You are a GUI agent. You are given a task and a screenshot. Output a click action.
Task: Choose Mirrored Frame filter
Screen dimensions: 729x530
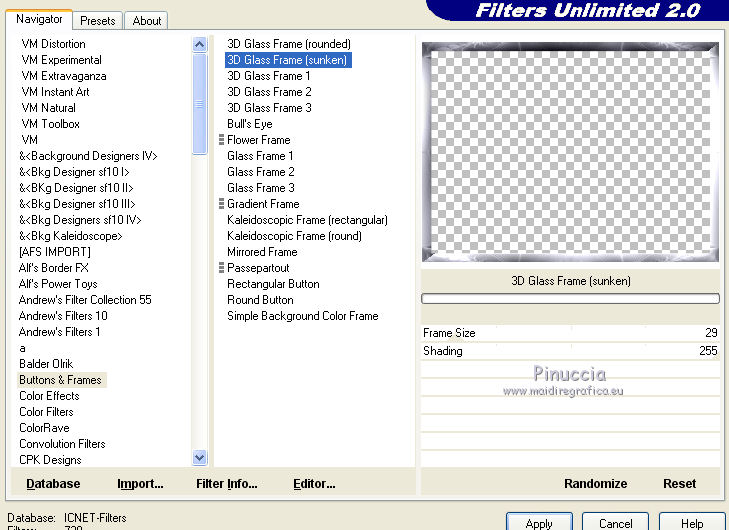(x=262, y=252)
